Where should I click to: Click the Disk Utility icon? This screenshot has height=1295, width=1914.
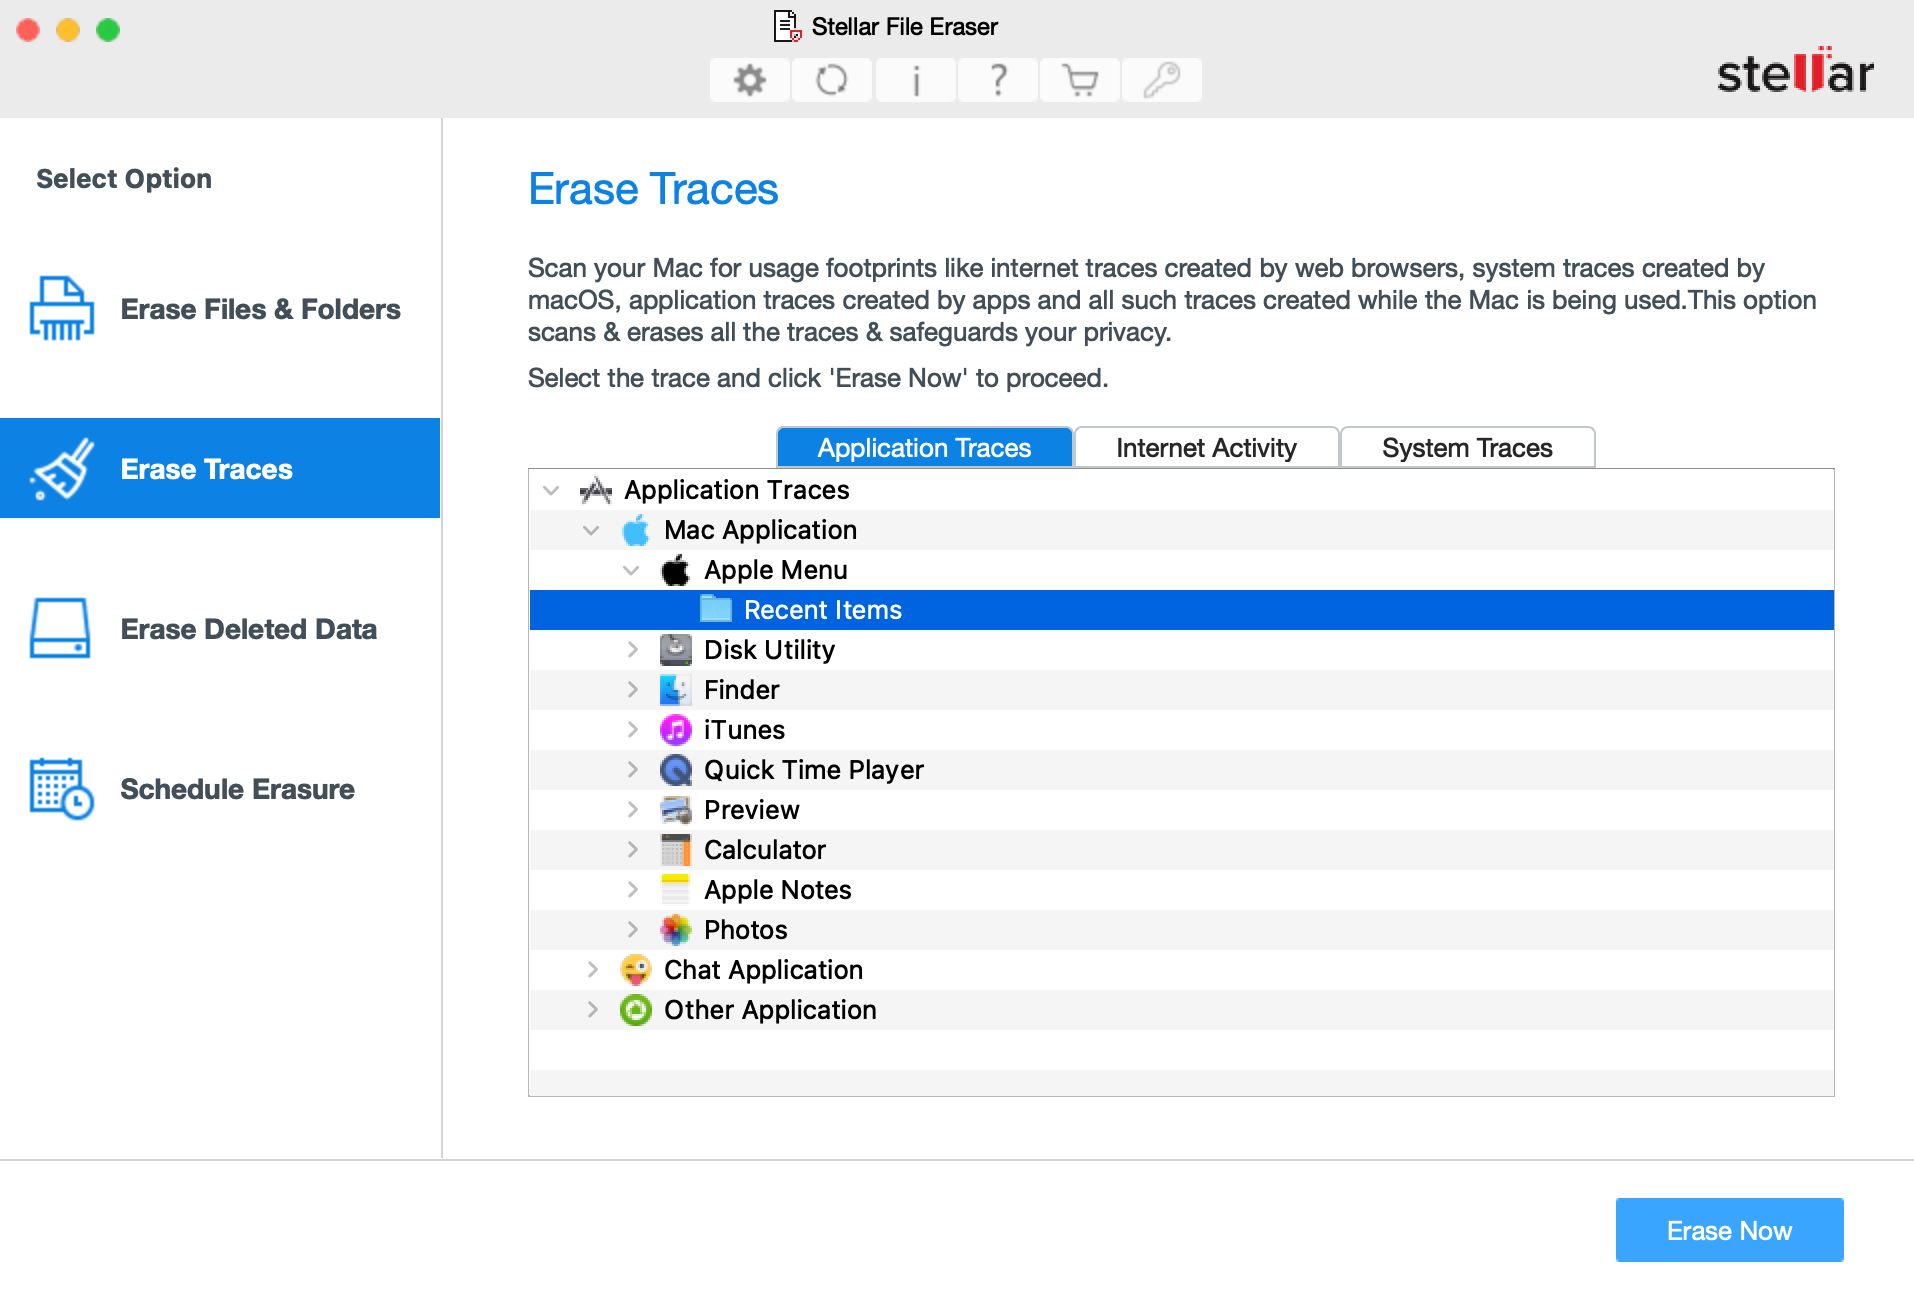[x=676, y=650]
